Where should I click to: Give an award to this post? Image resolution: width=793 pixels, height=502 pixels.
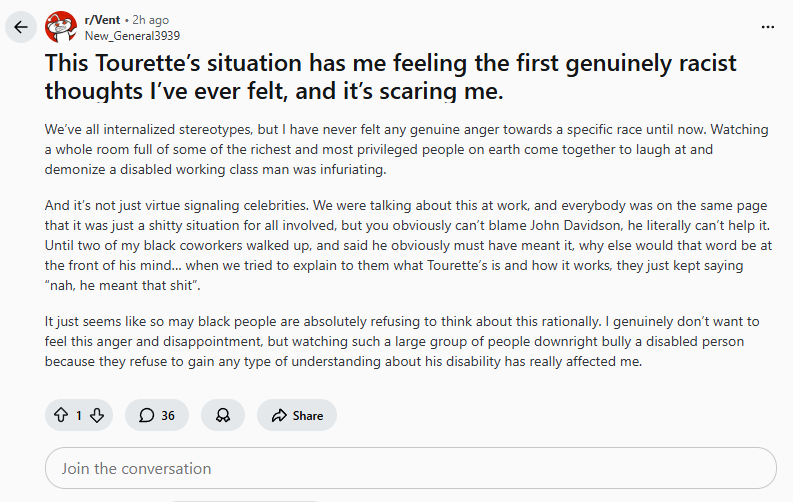point(223,415)
